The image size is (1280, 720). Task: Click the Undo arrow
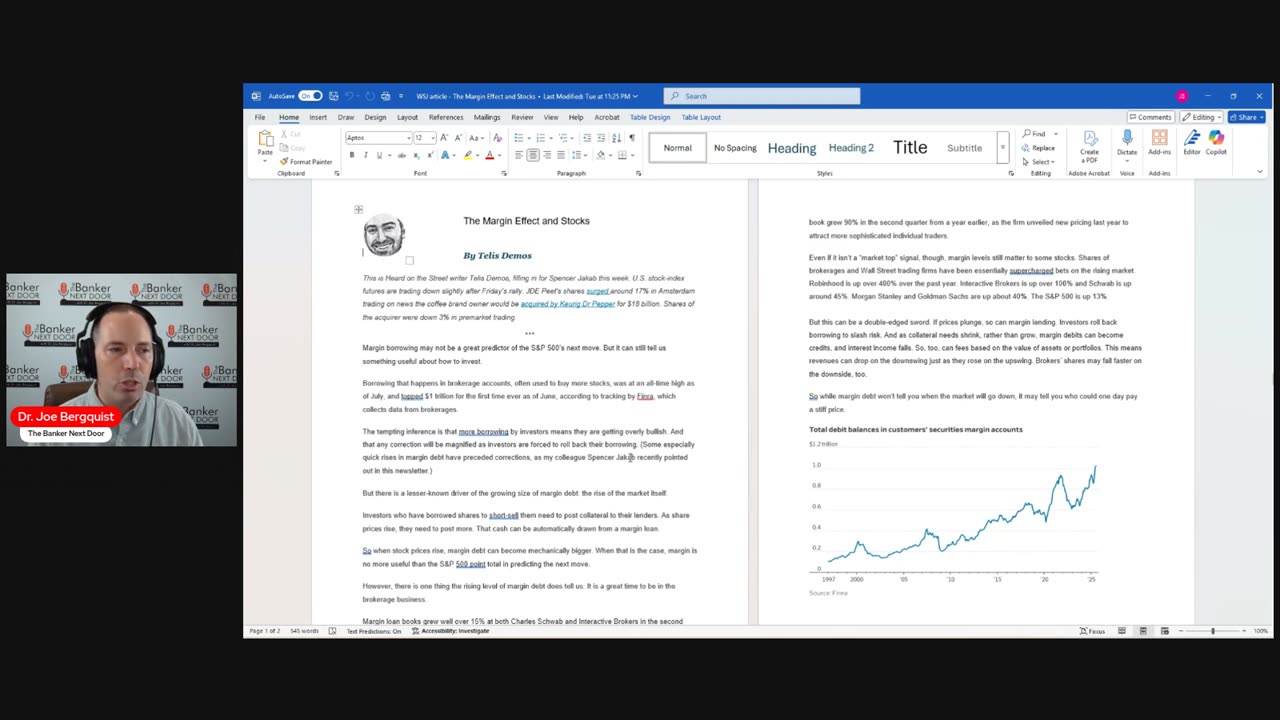click(351, 96)
